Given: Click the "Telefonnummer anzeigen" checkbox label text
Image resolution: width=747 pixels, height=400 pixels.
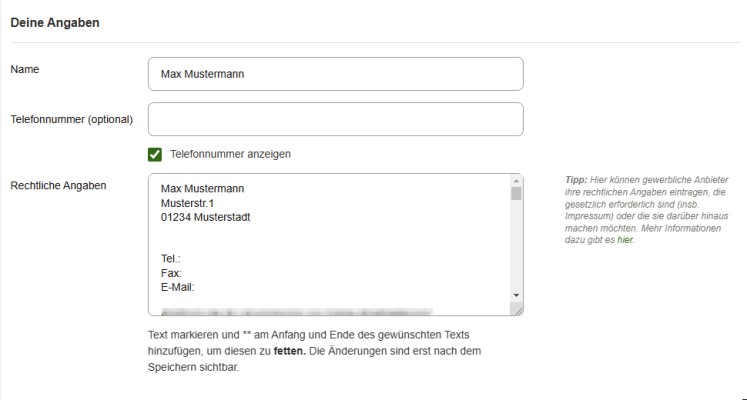Looking at the screenshot, I should 231,154.
